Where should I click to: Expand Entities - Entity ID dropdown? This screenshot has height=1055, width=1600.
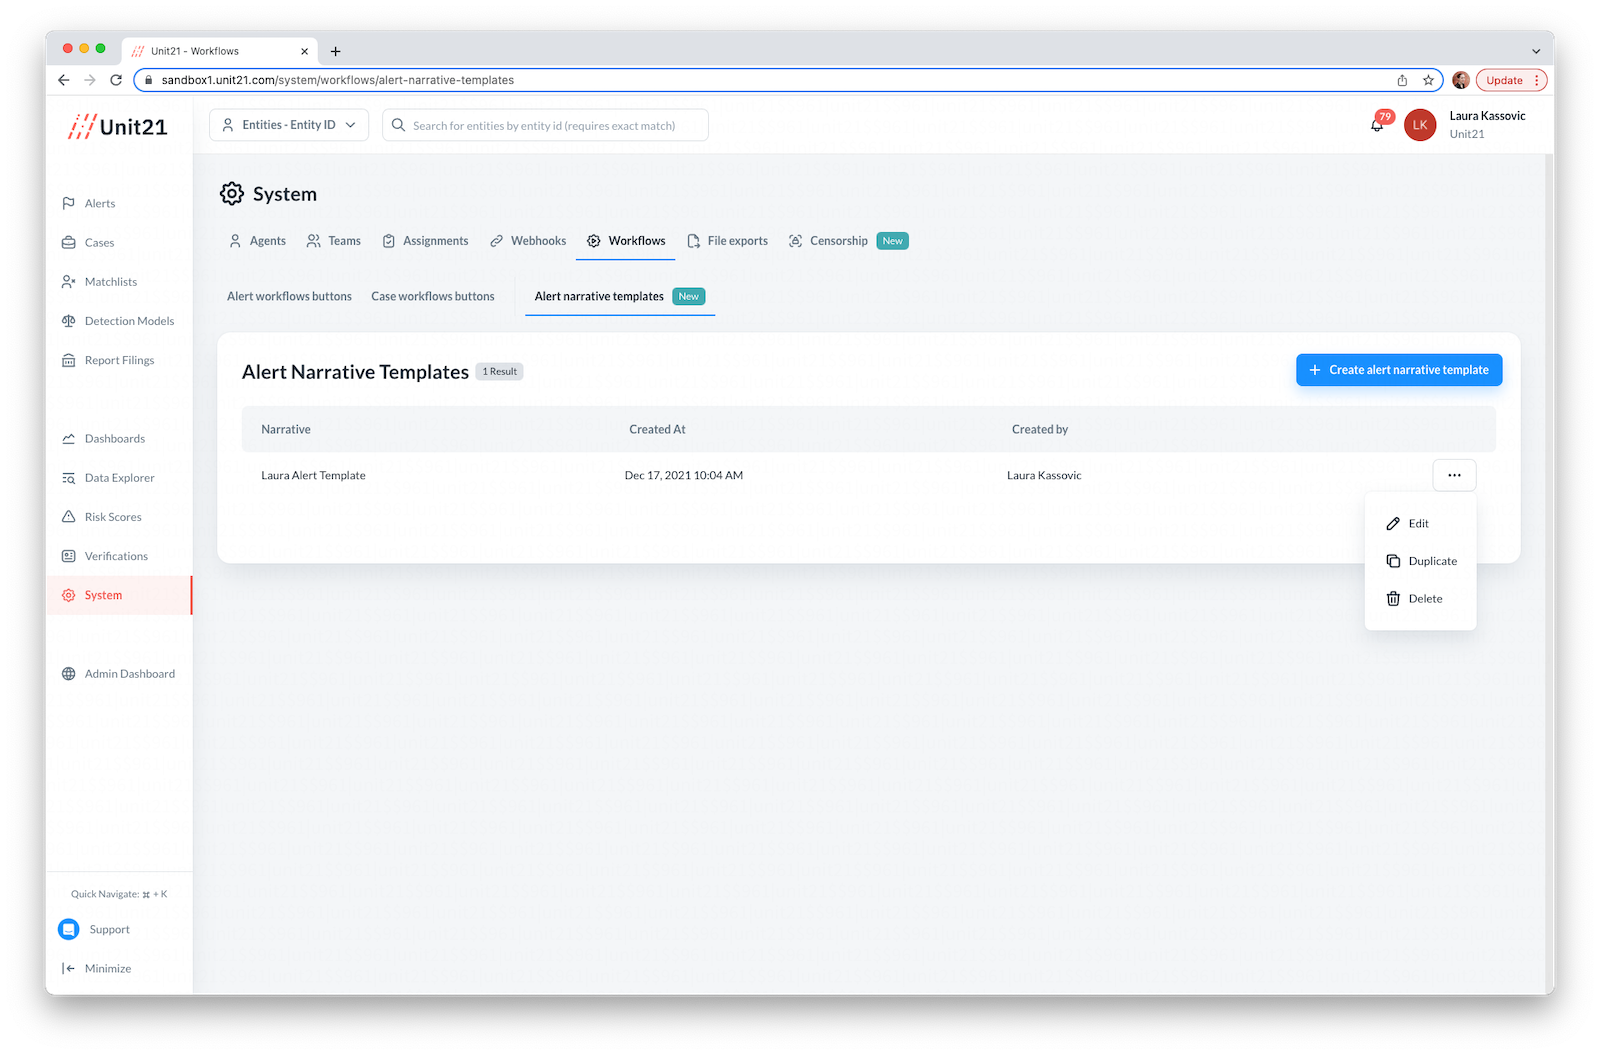pyautogui.click(x=289, y=125)
